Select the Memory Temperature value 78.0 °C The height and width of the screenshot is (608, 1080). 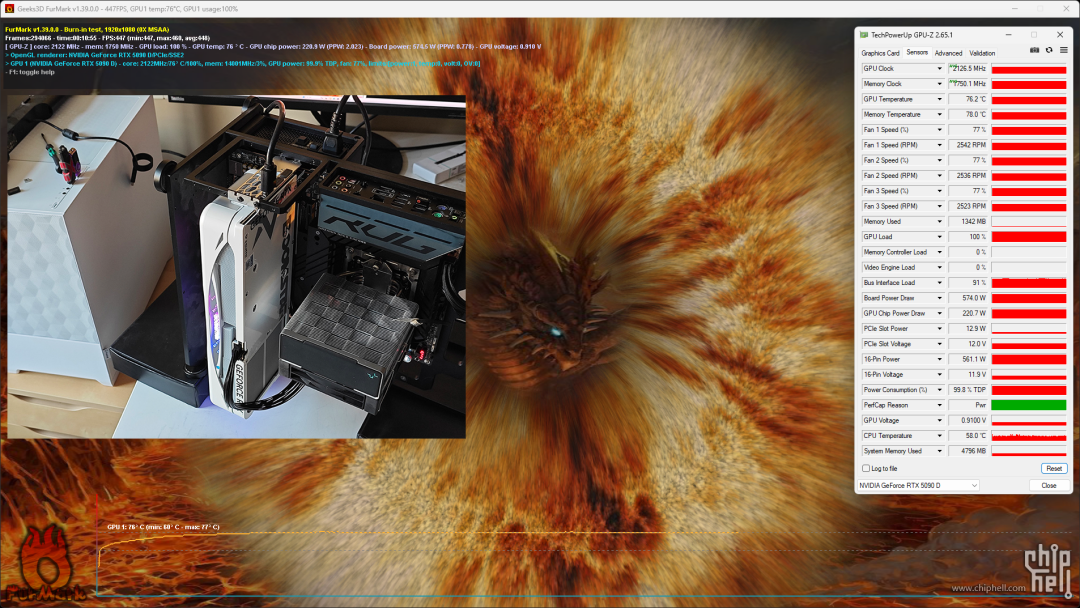click(x=968, y=114)
